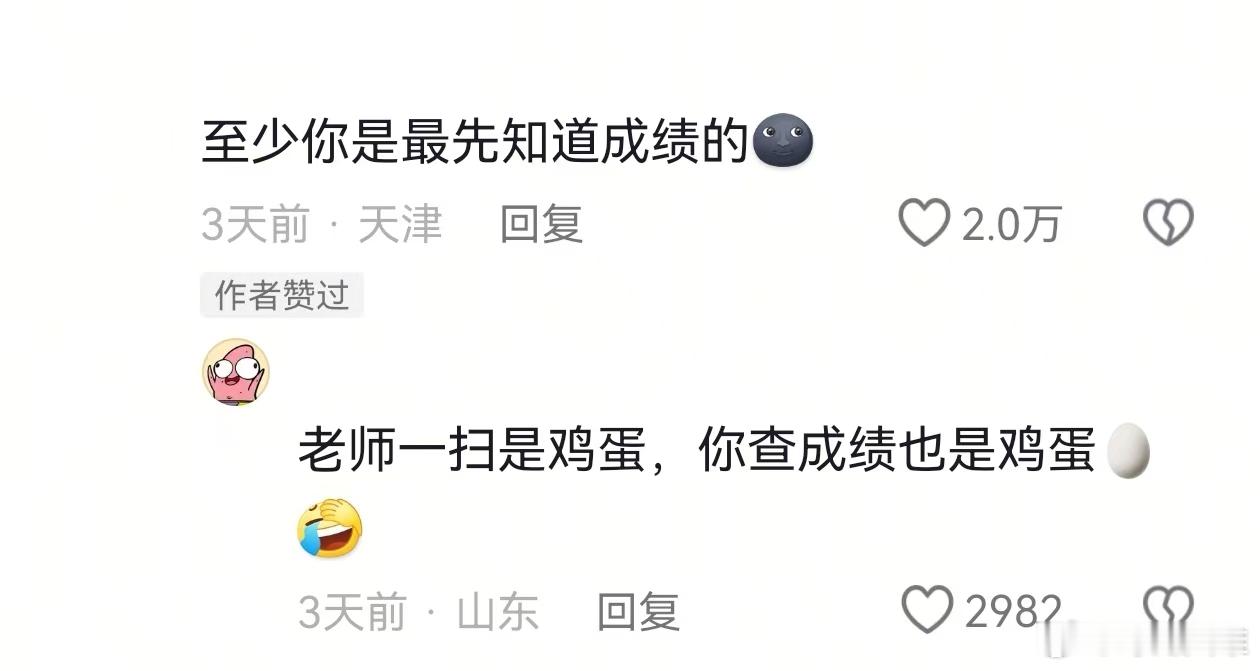Screen dimensions: 1260x671
Task: Tap the 2.0万 like count
Action: (x=1011, y=225)
